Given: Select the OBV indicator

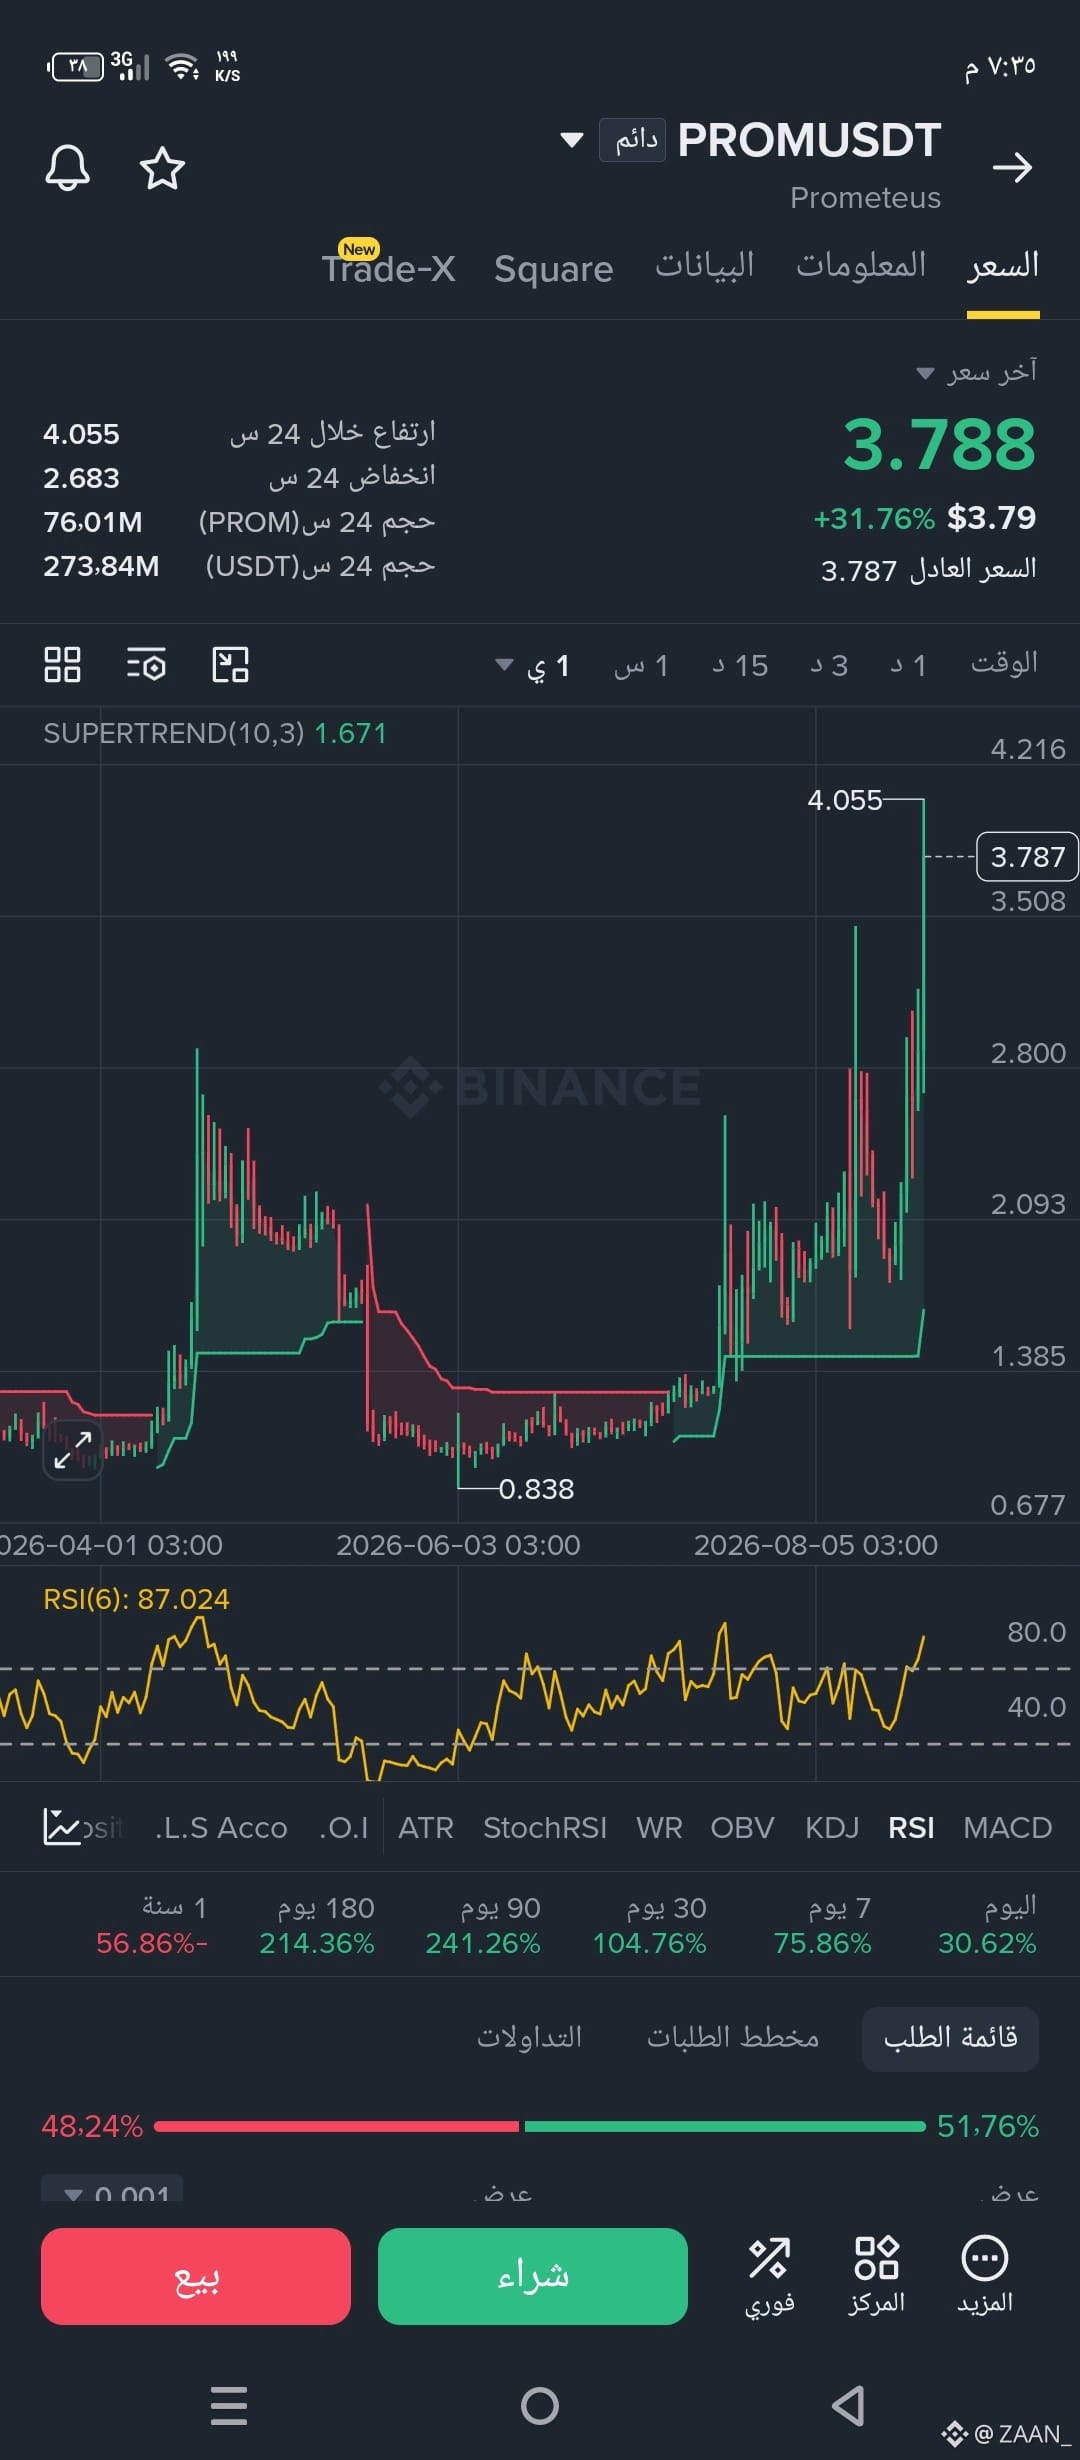Looking at the screenshot, I should [x=742, y=1828].
